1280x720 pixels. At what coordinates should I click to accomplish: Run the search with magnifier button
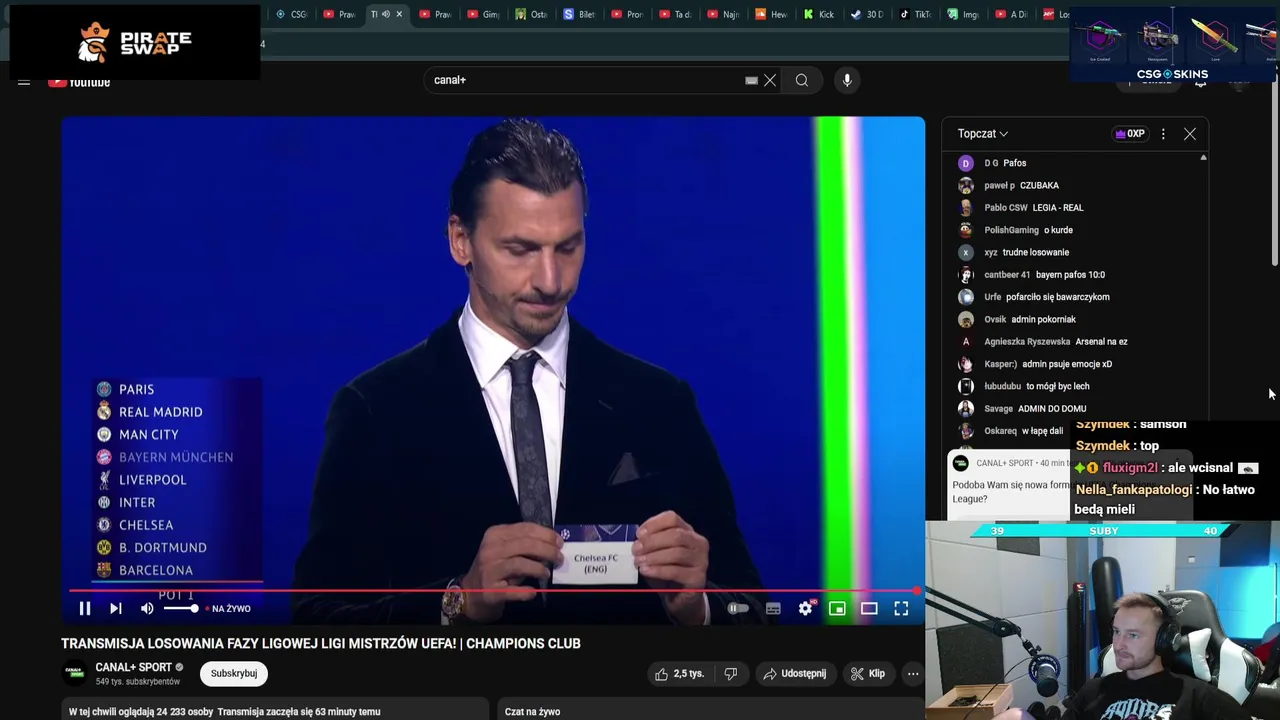[802, 80]
